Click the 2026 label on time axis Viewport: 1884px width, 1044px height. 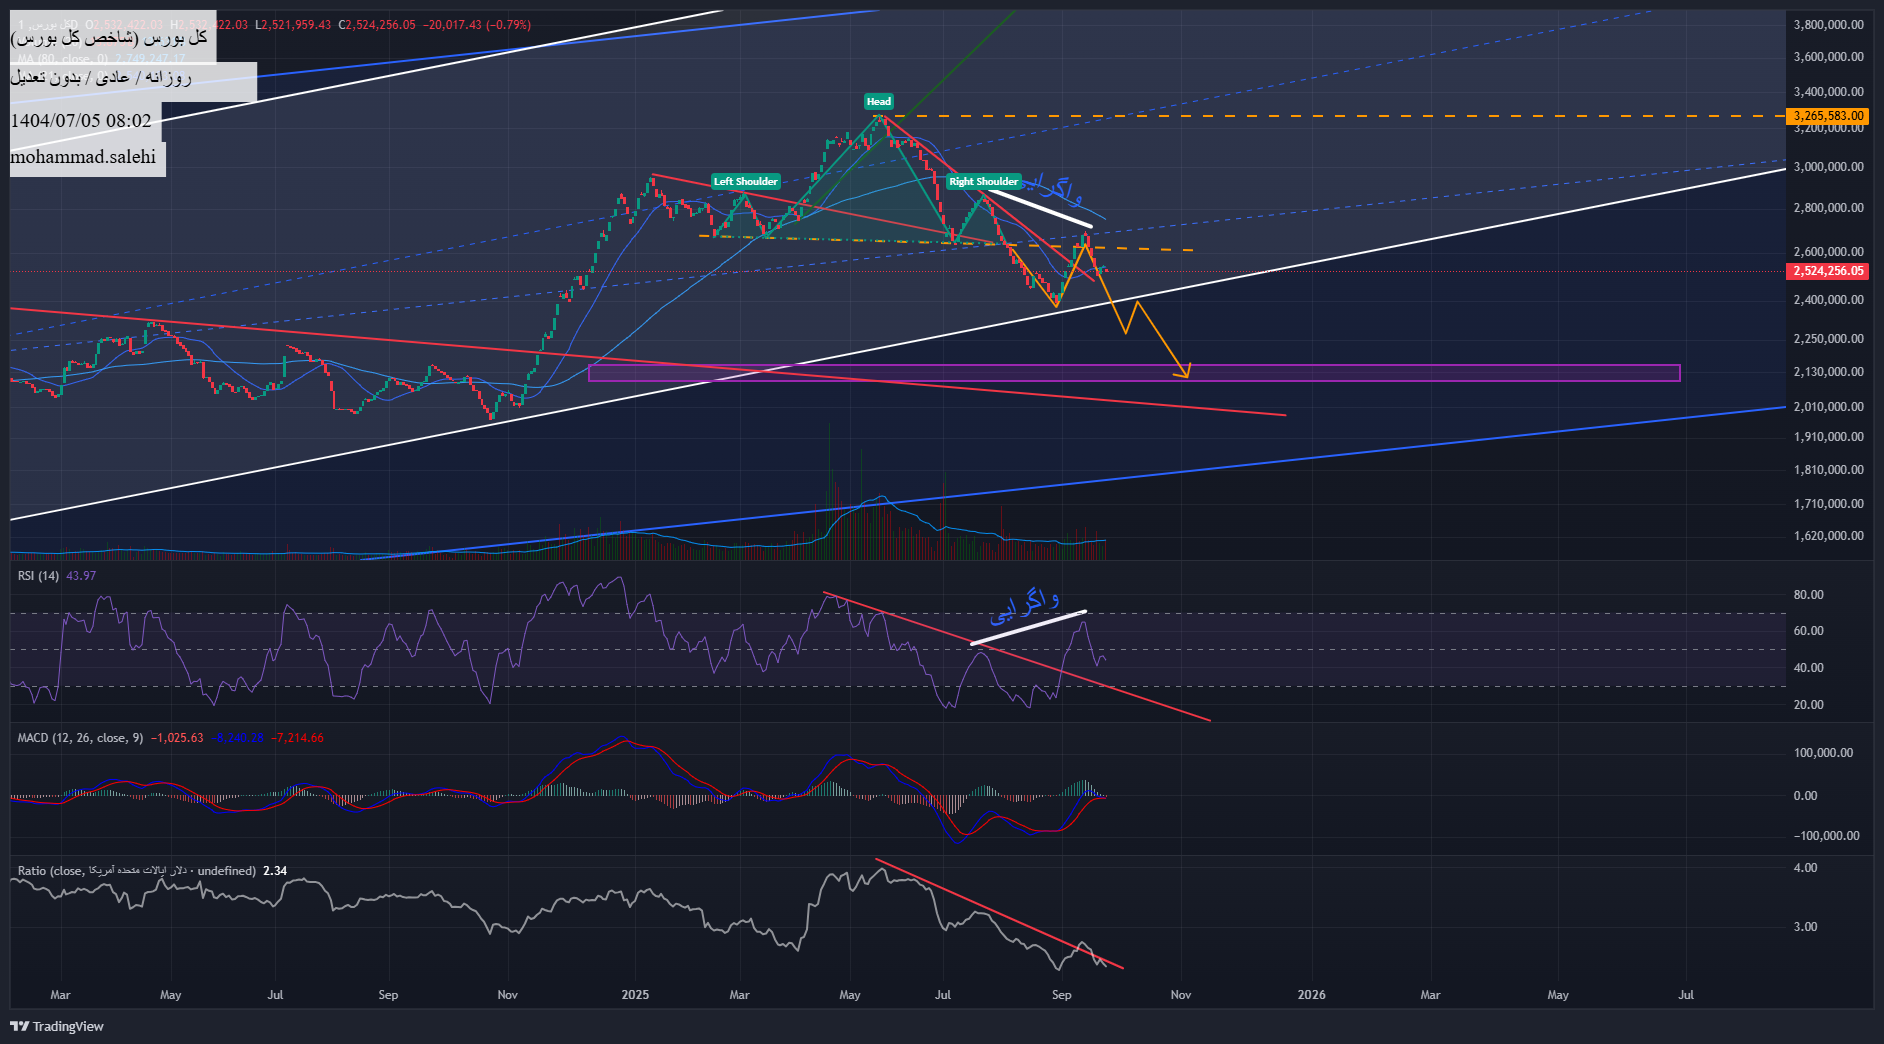1311,995
